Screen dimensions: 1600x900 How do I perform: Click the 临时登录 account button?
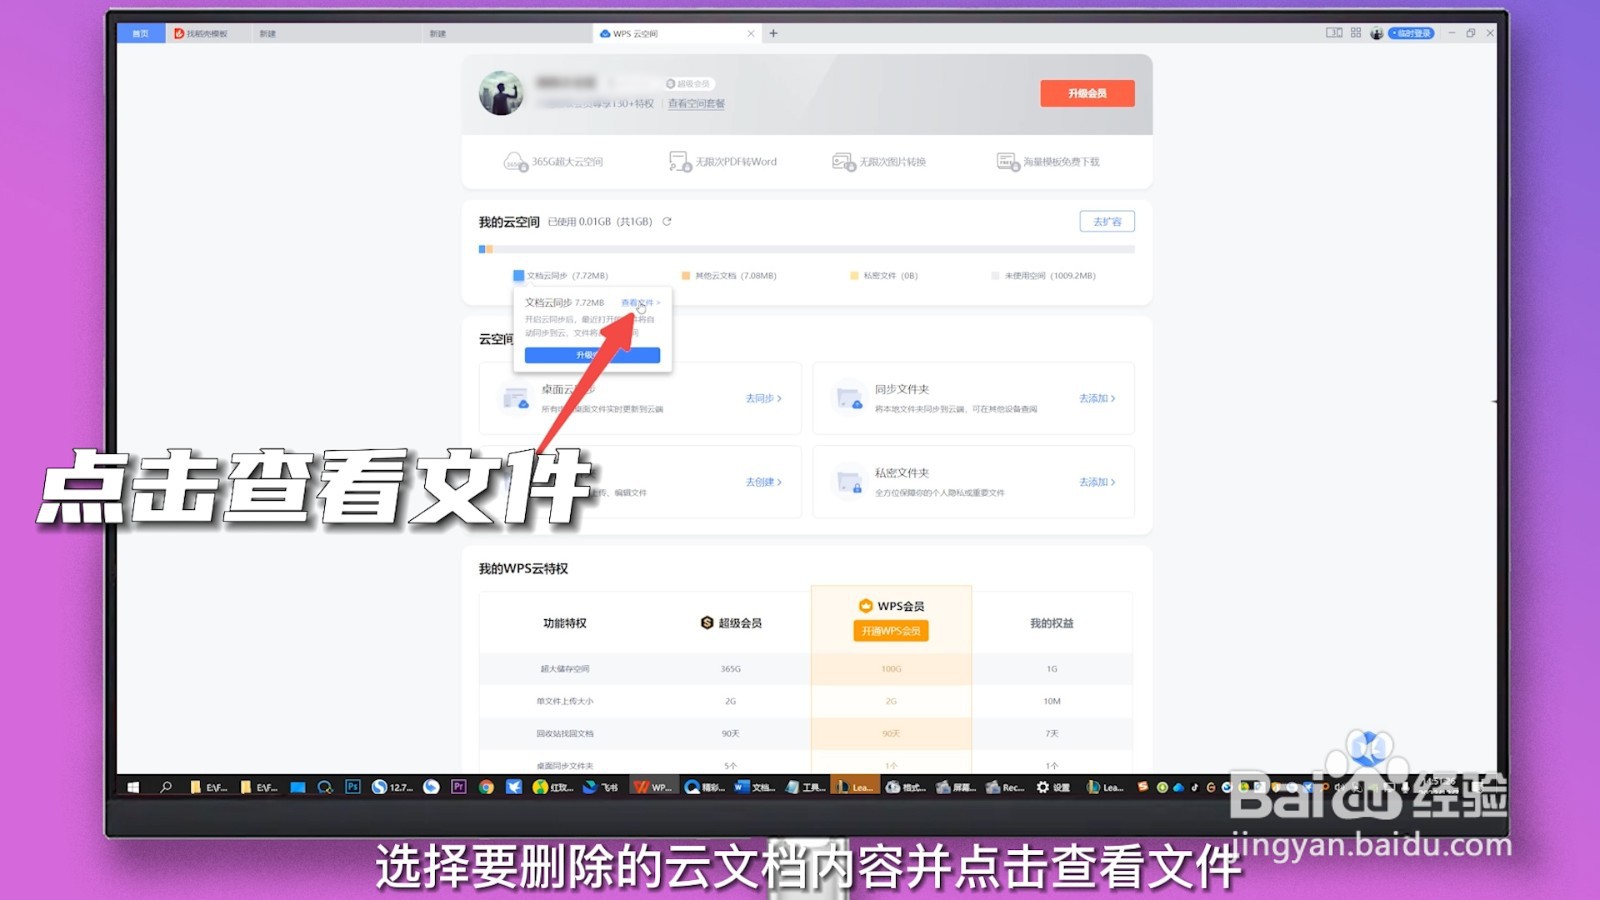coord(1411,33)
